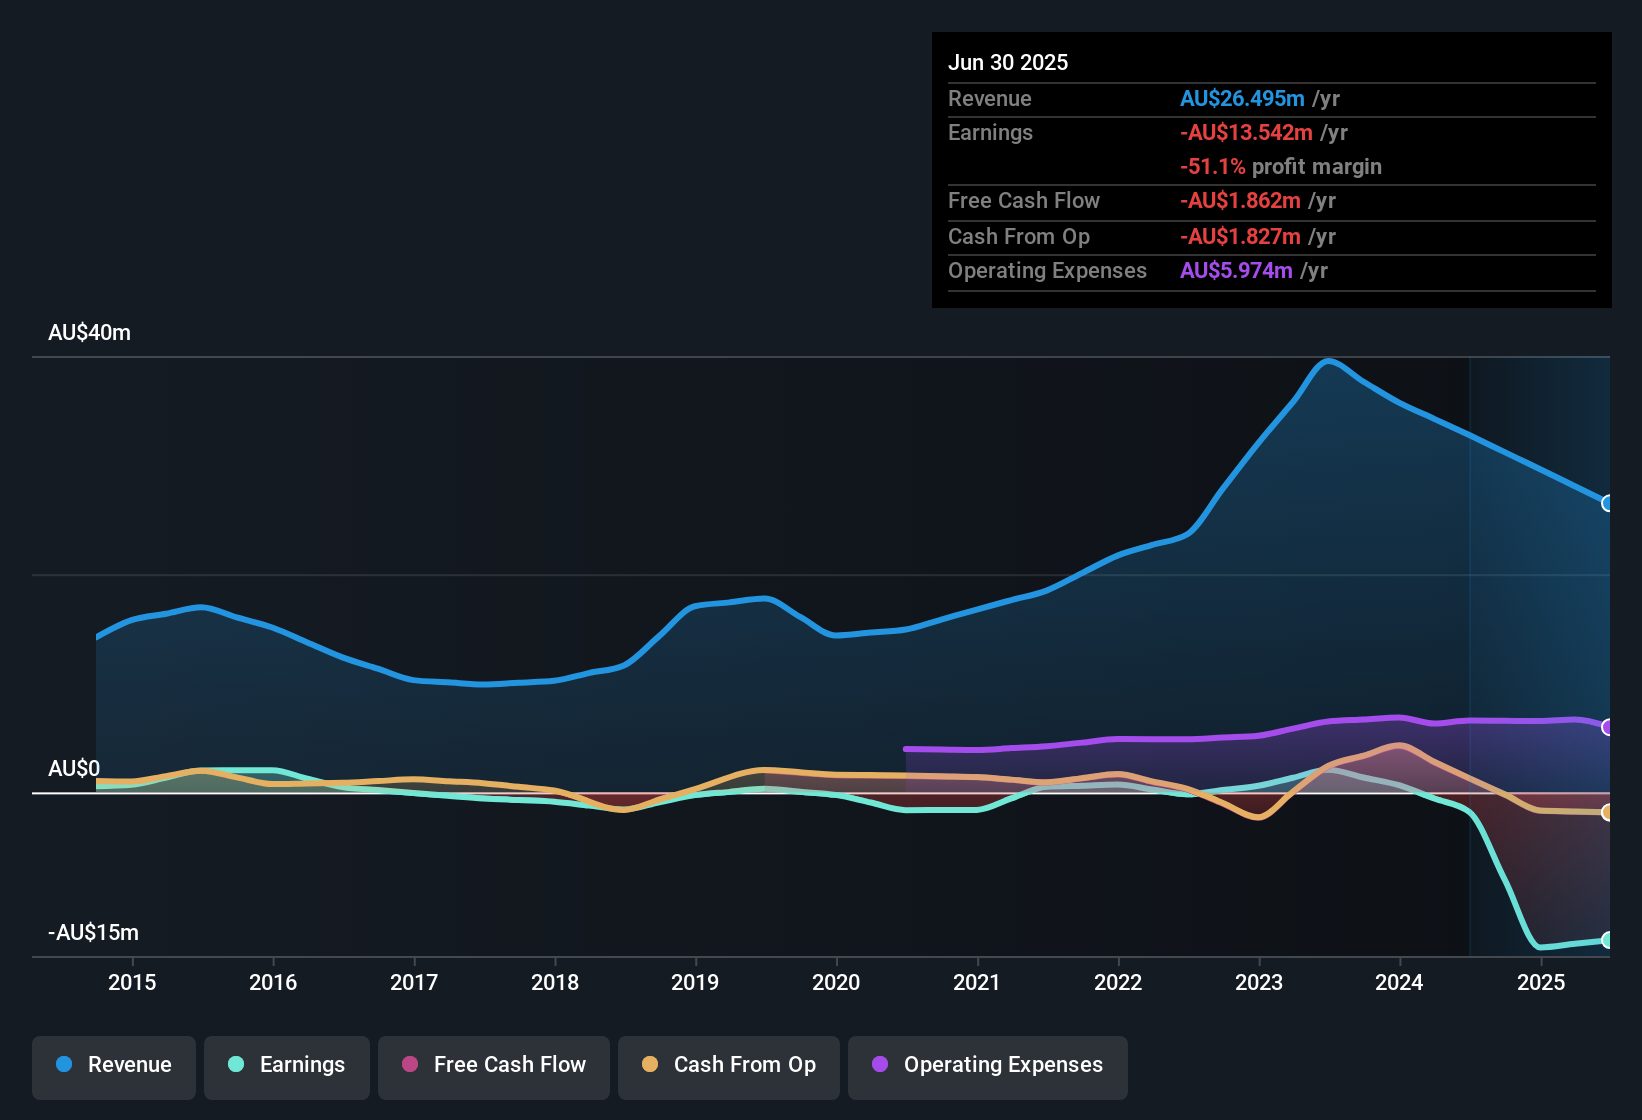Click the 2023 x-axis label
Viewport: 1642px width, 1120px height.
tap(1259, 982)
